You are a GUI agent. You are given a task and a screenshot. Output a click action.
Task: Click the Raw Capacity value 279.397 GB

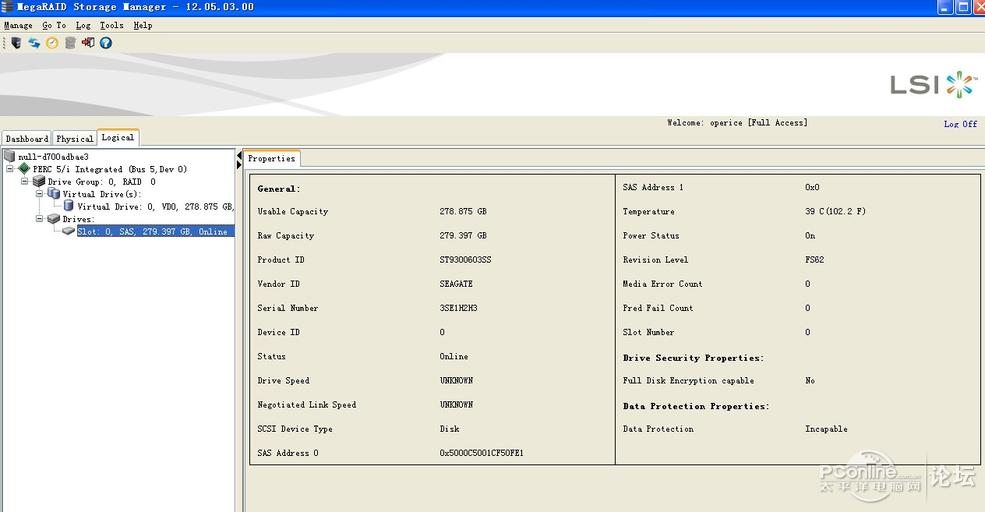[463, 236]
